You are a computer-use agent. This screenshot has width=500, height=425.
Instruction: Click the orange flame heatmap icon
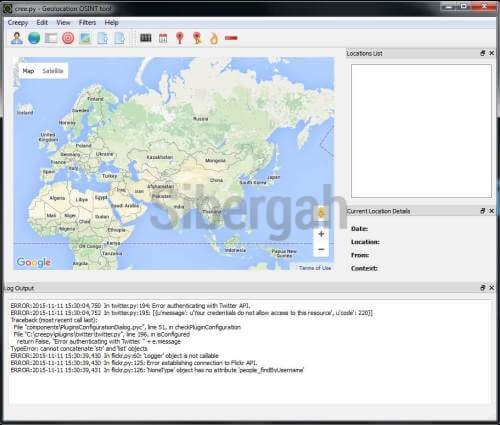click(x=214, y=38)
